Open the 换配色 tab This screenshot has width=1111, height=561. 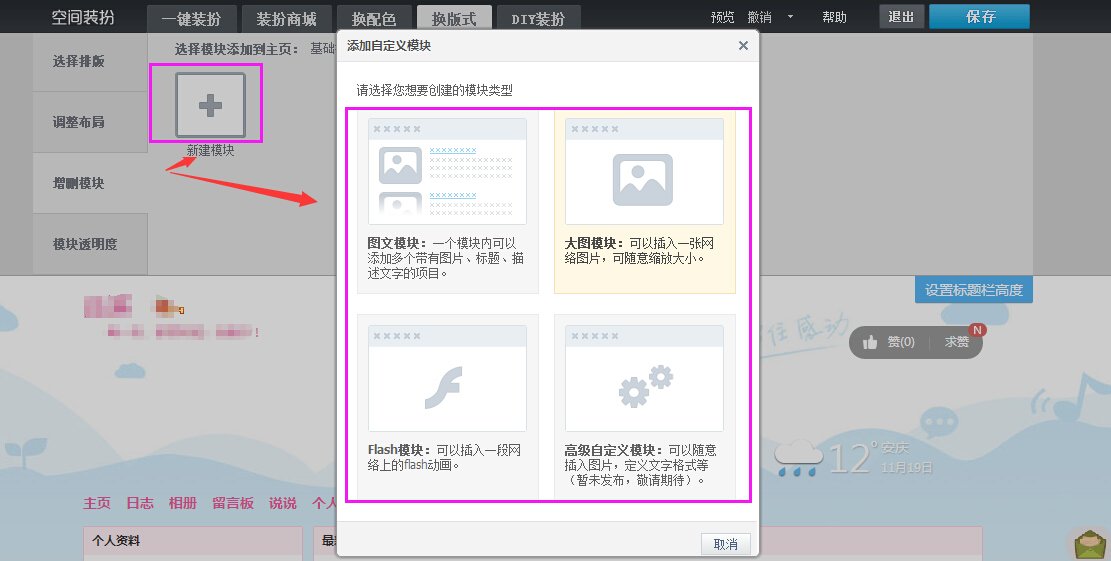pos(374,19)
